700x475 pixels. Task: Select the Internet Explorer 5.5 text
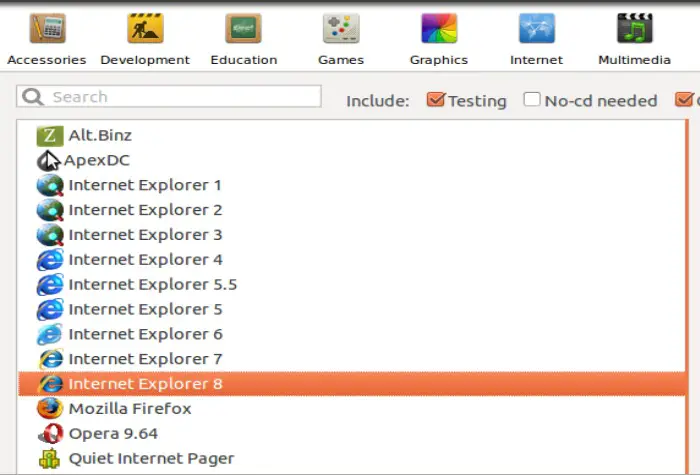(153, 285)
